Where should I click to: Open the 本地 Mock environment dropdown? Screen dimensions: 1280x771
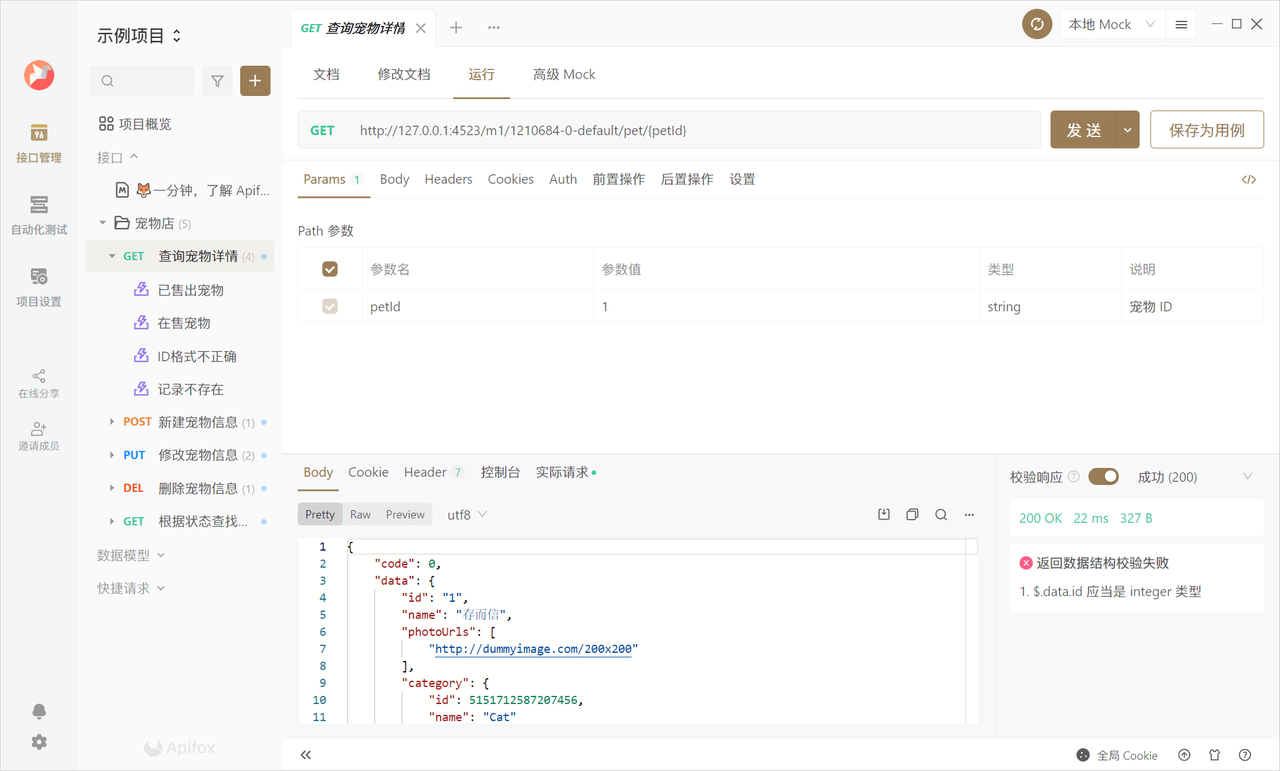(1111, 24)
